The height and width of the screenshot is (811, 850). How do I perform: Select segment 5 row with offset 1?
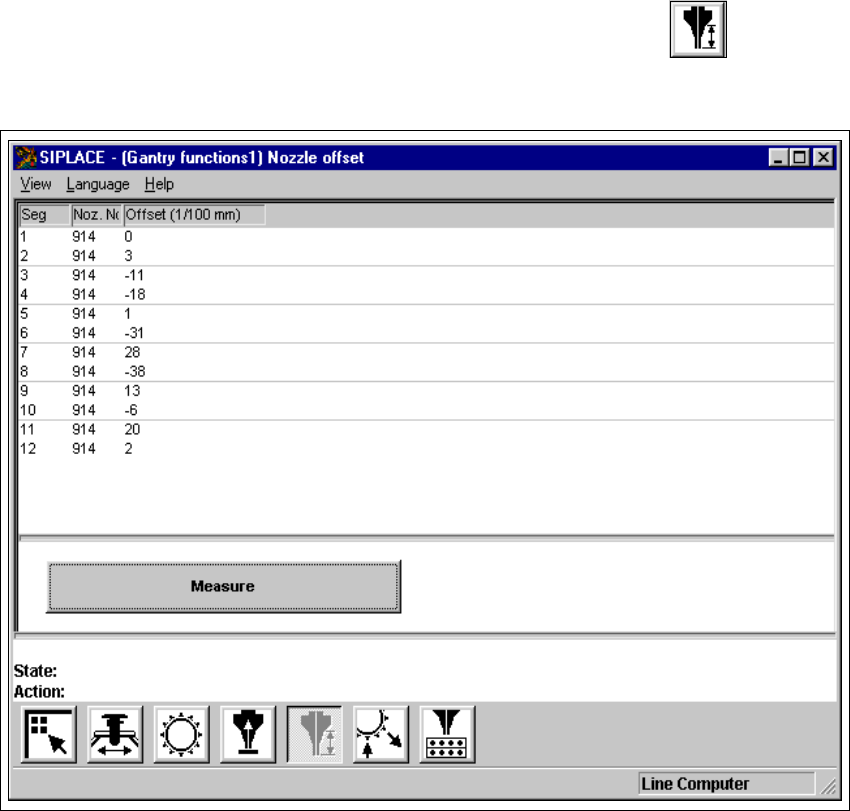point(426,313)
